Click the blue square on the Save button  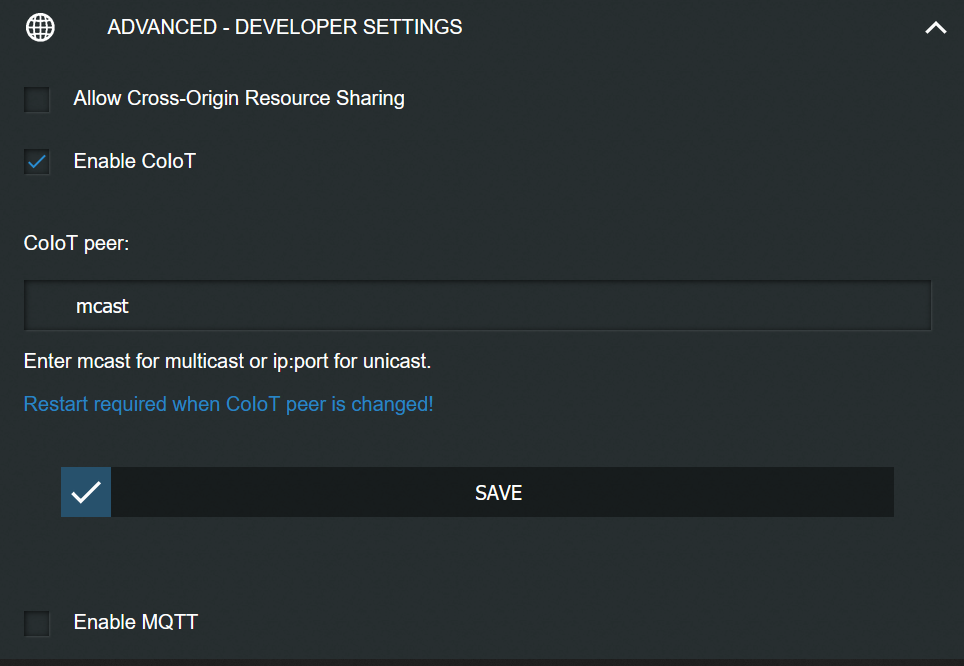click(x=86, y=492)
